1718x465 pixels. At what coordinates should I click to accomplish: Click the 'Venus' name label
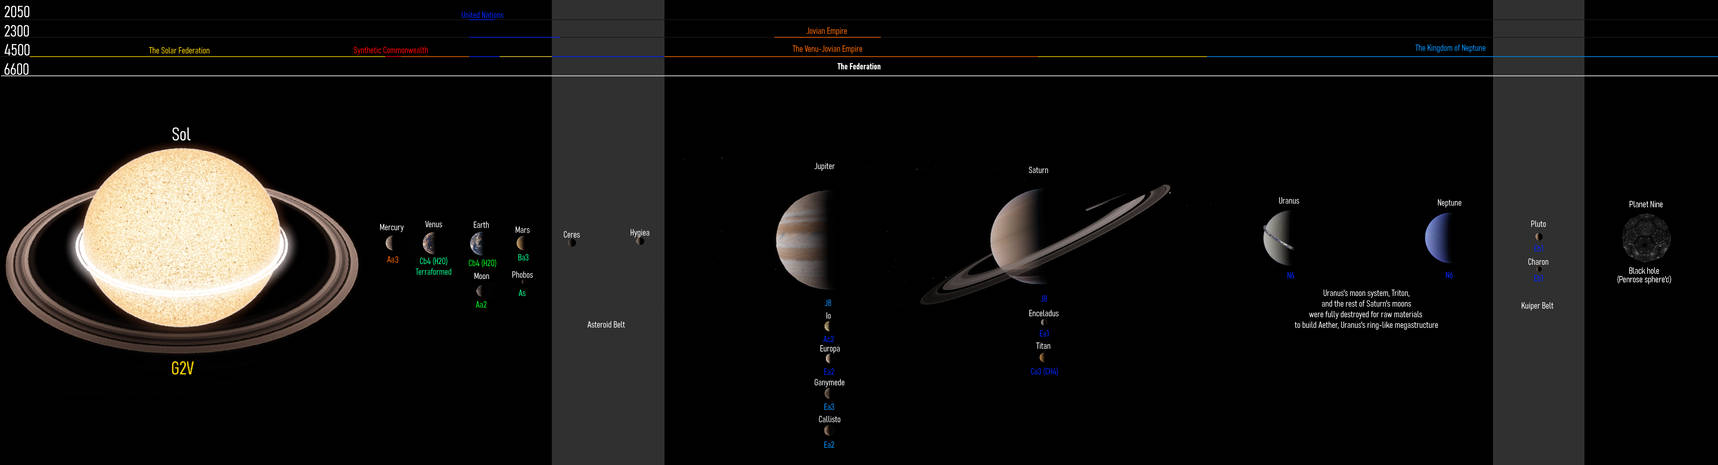433,225
